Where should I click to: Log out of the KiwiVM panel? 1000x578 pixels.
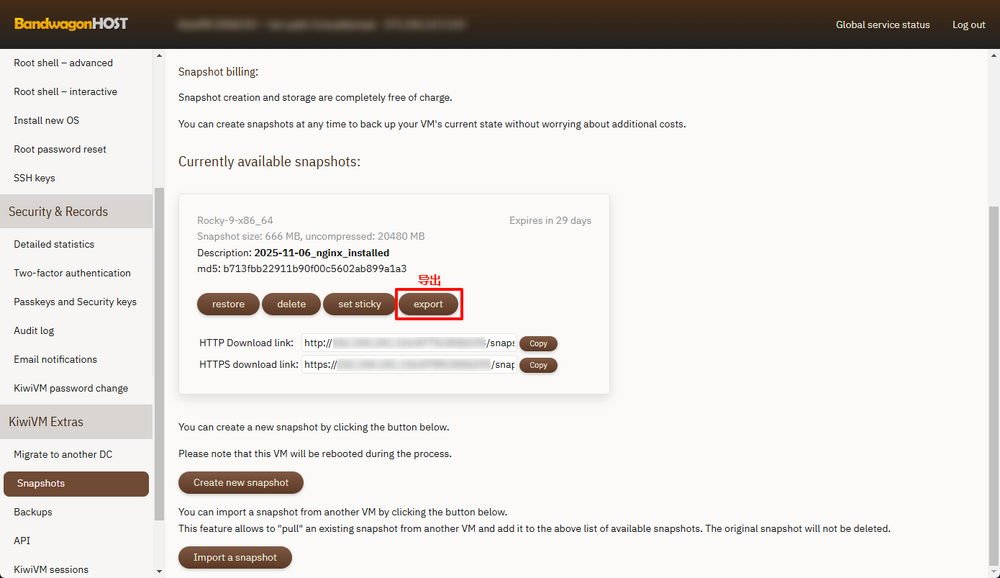(968, 25)
